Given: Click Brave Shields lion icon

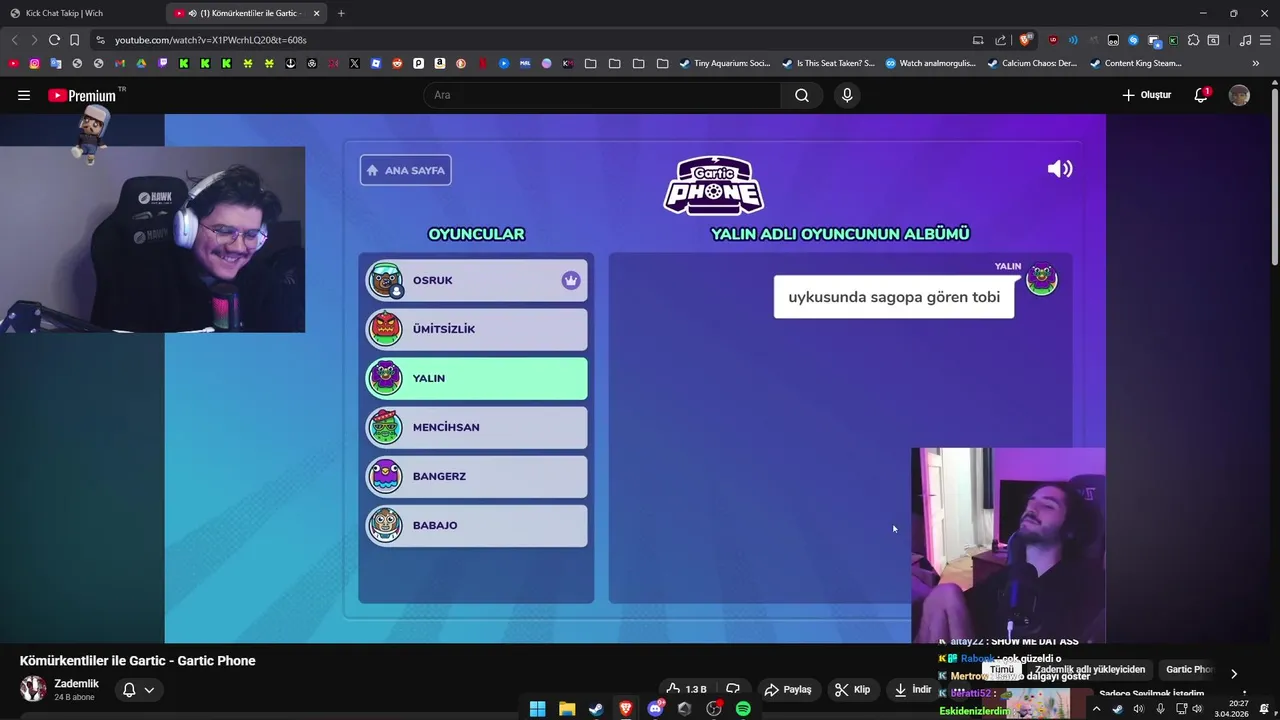Looking at the screenshot, I should pos(1025,40).
